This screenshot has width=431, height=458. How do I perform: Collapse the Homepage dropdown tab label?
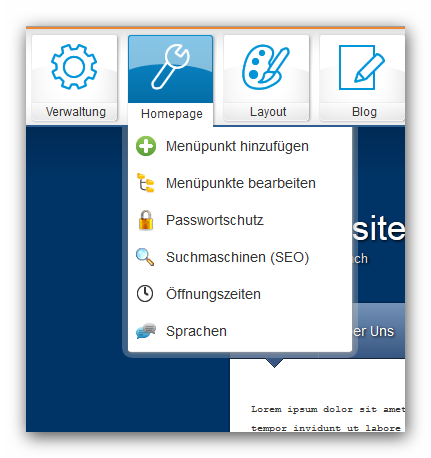pos(172,114)
